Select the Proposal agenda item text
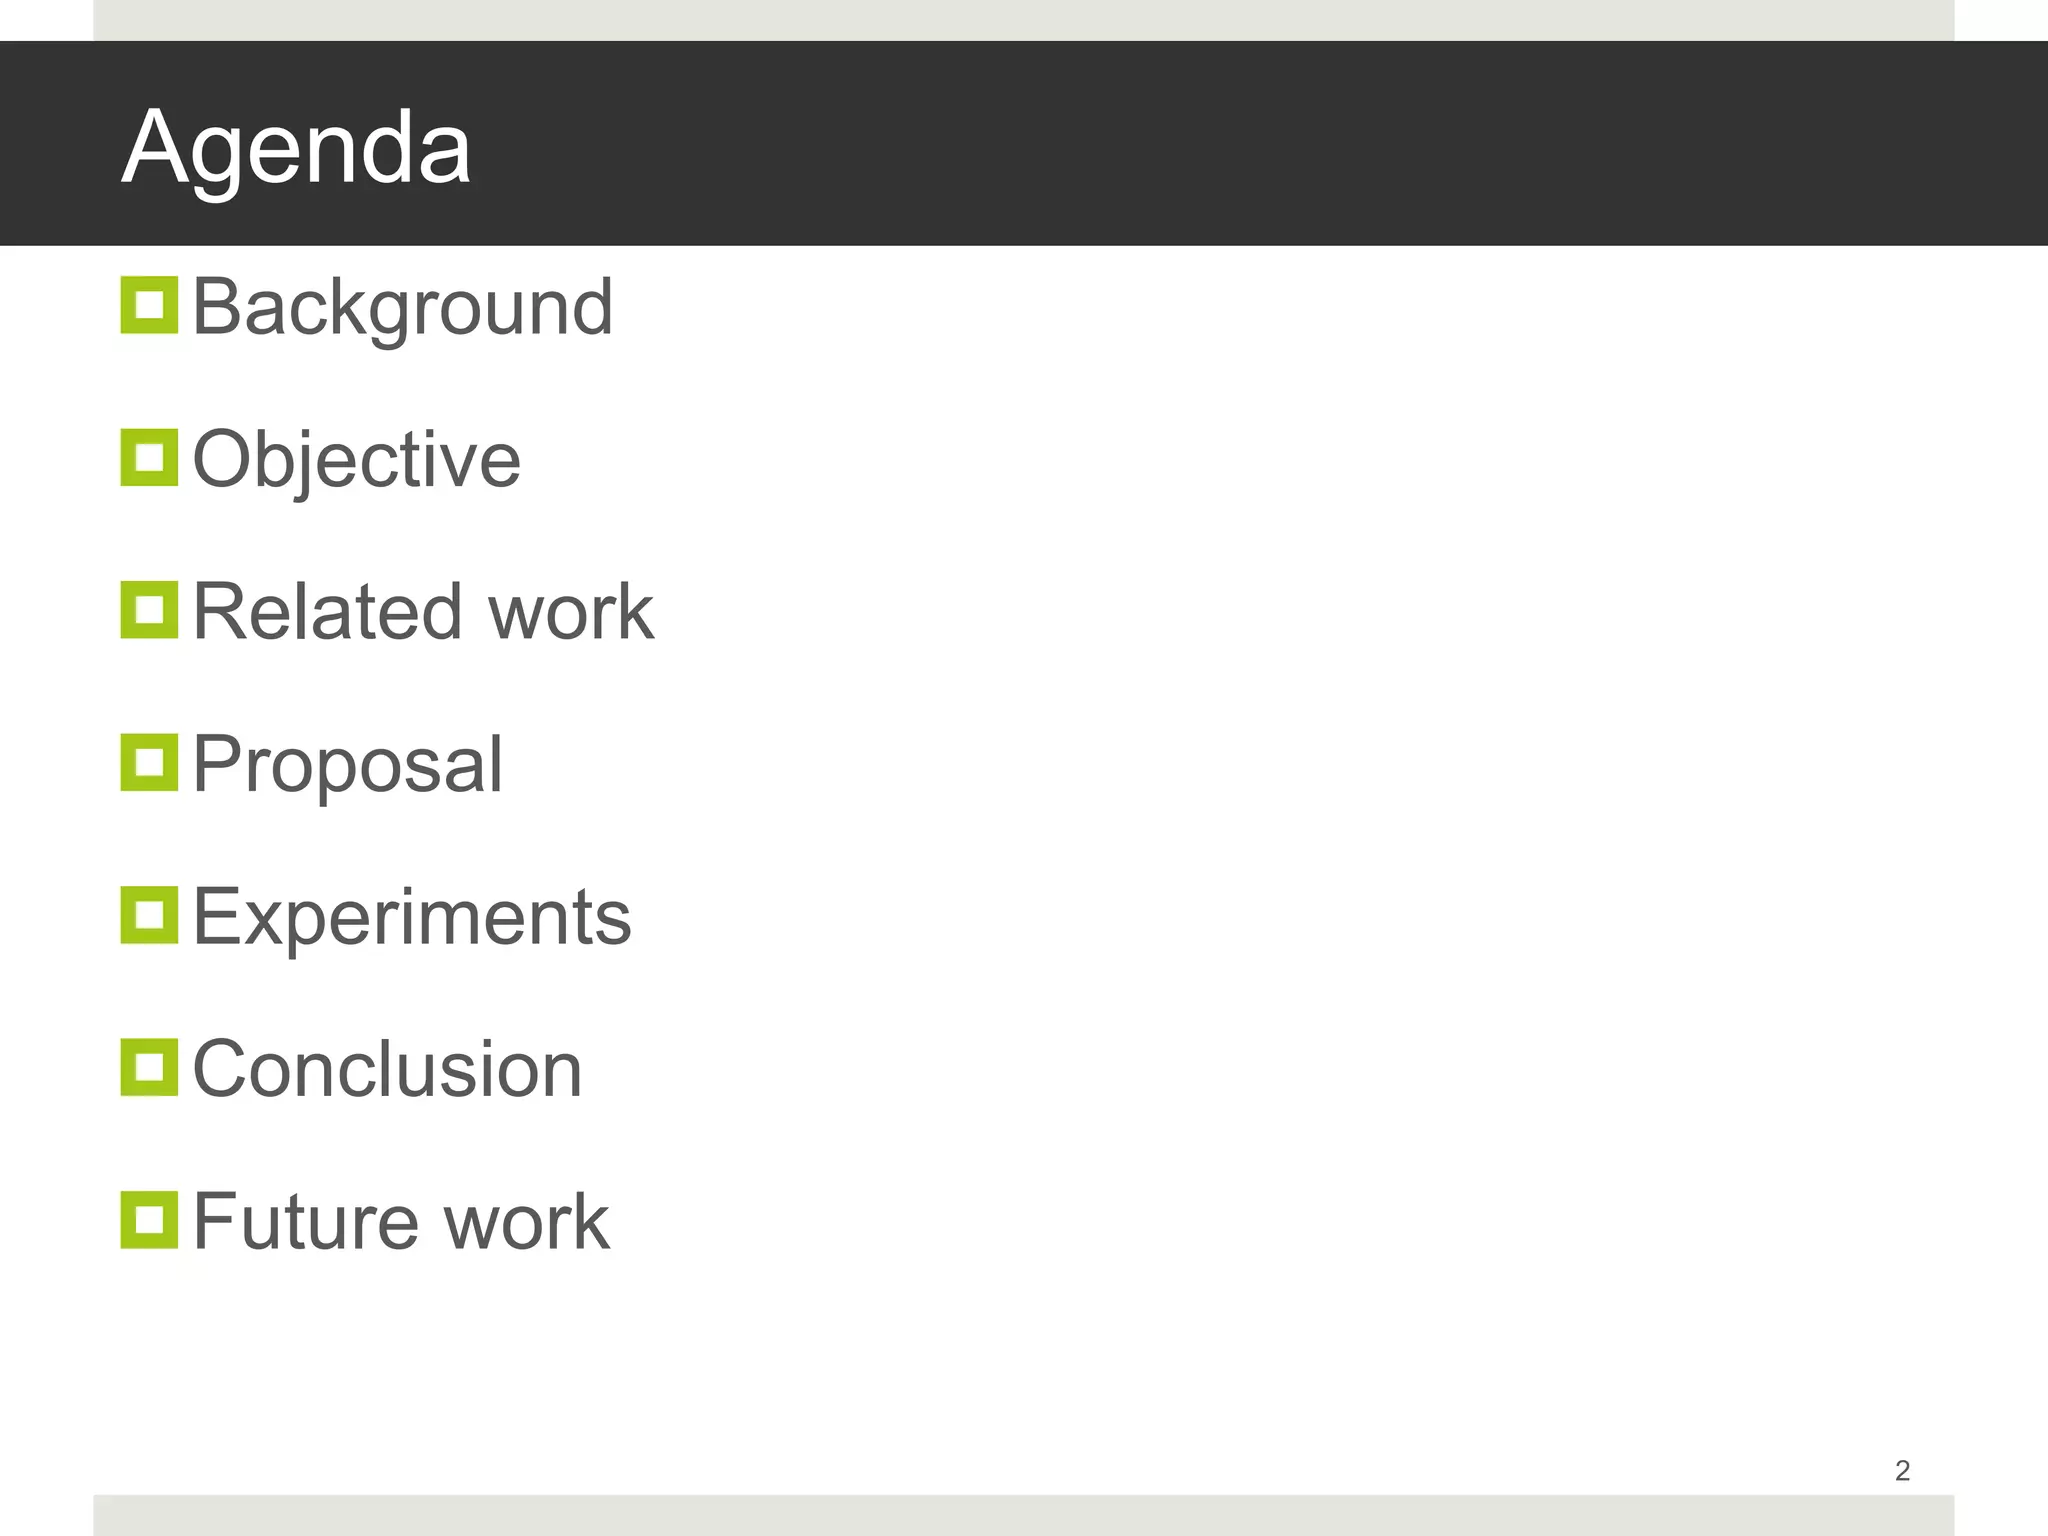The height and width of the screenshot is (1536, 2048). [347, 765]
